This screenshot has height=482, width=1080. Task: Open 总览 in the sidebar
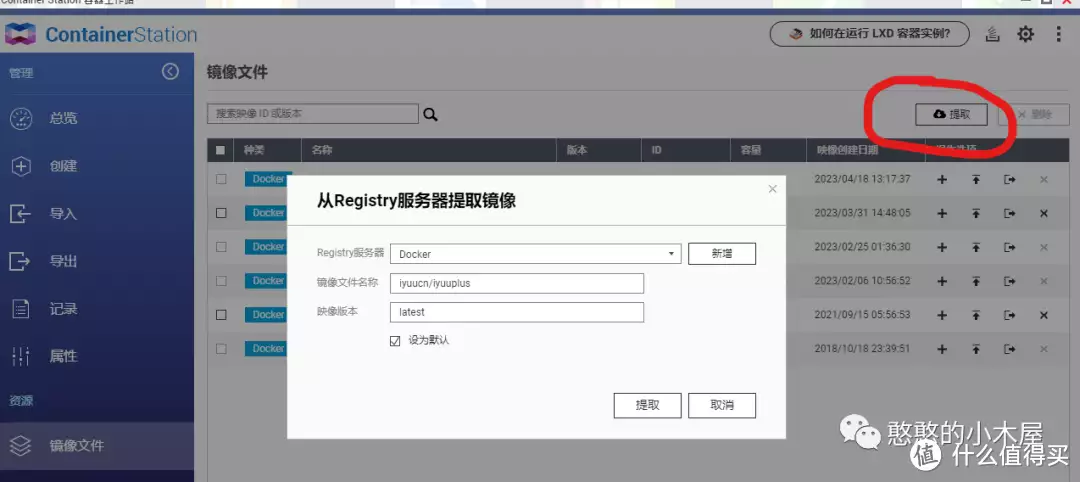coord(96,118)
